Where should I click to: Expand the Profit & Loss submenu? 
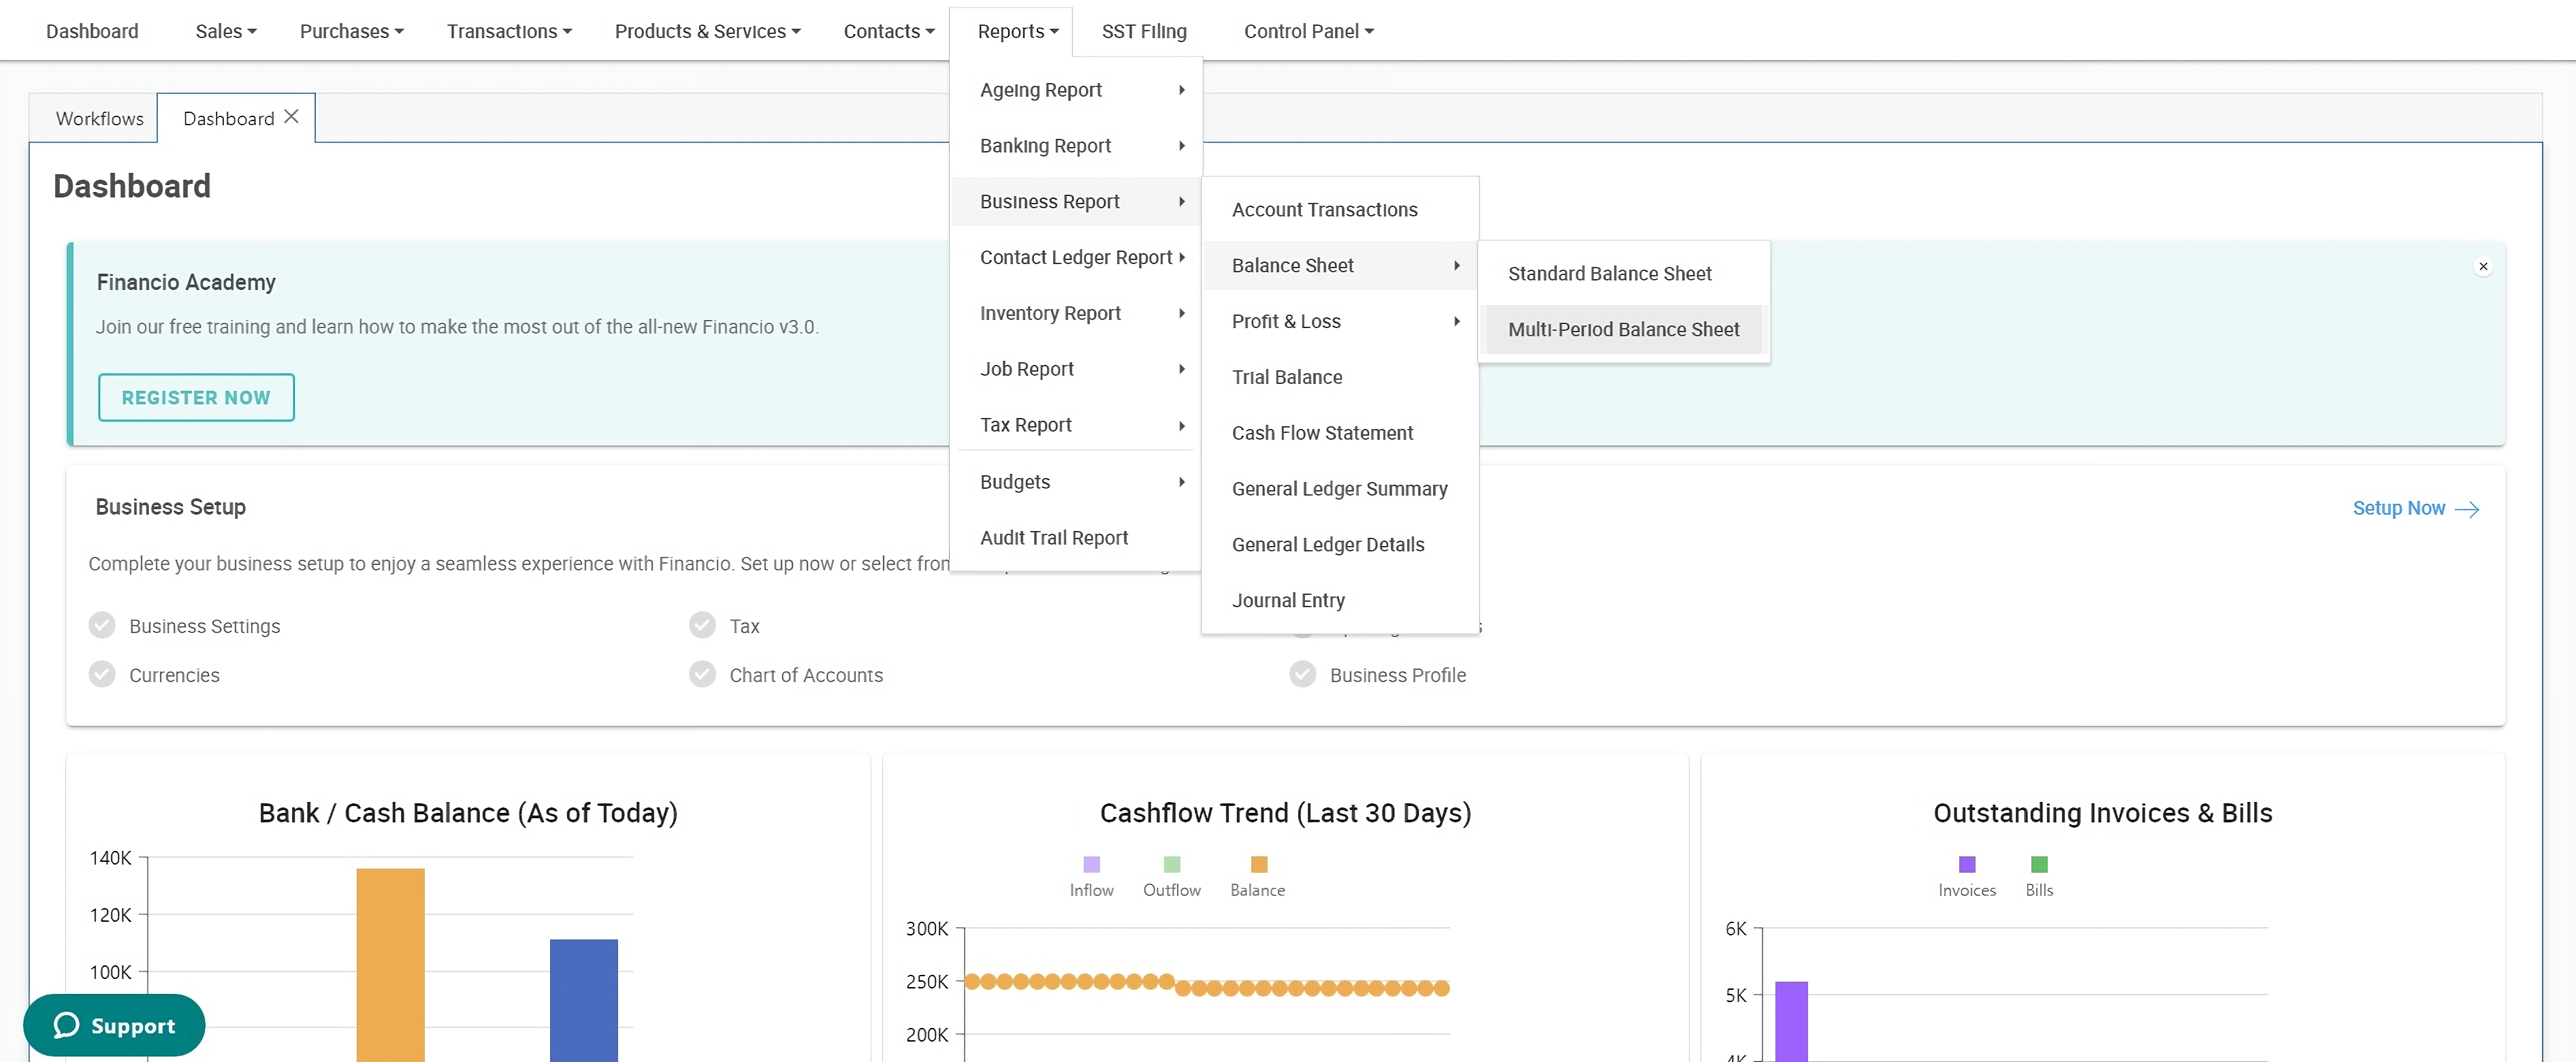tap(1339, 322)
